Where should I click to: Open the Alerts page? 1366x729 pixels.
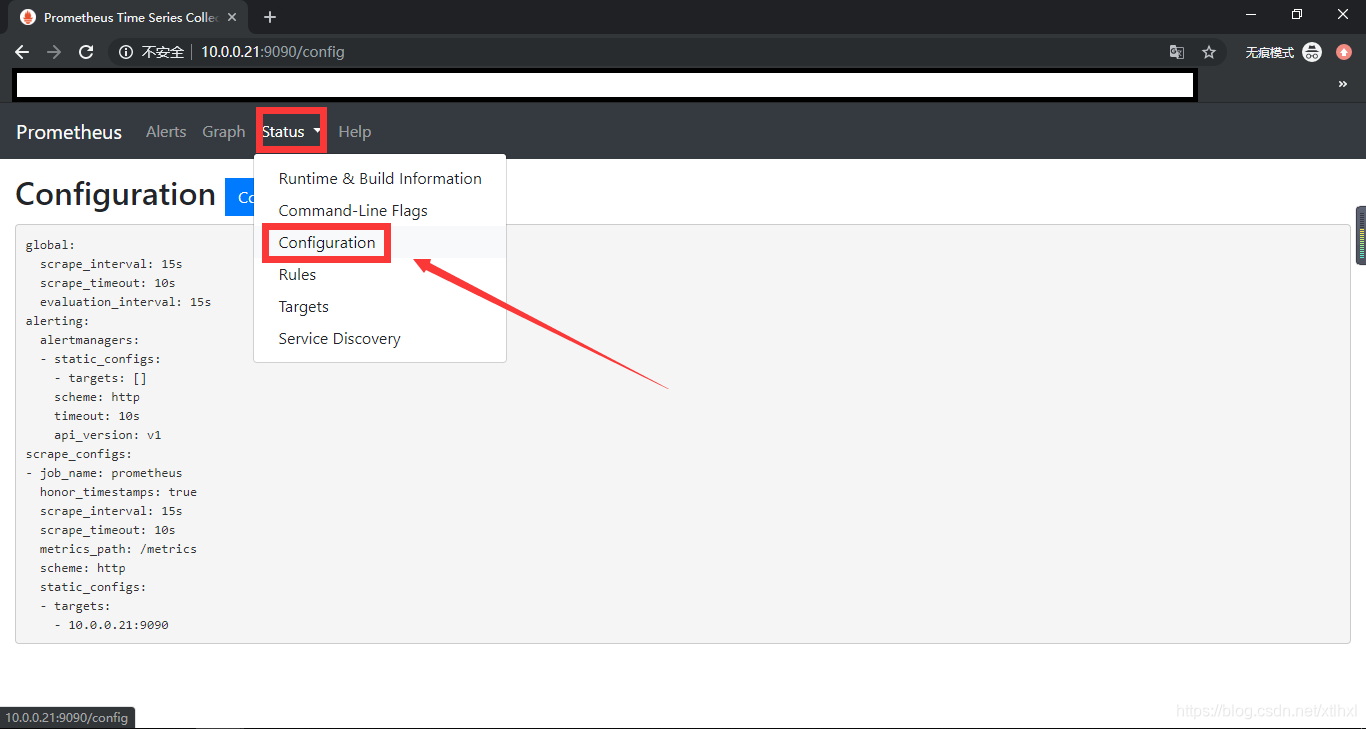pos(166,132)
